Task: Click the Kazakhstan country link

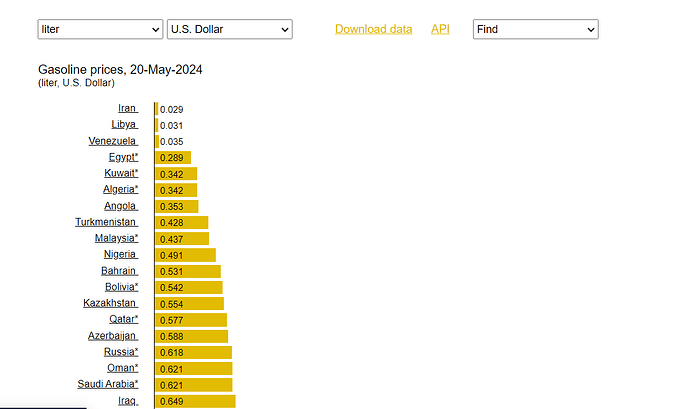Action: [109, 303]
